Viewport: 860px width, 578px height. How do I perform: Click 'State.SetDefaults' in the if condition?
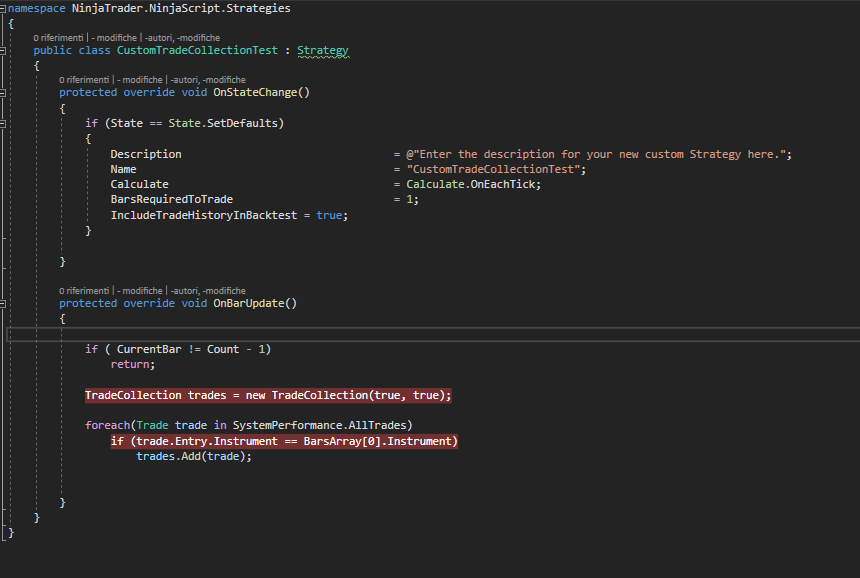click(x=223, y=123)
